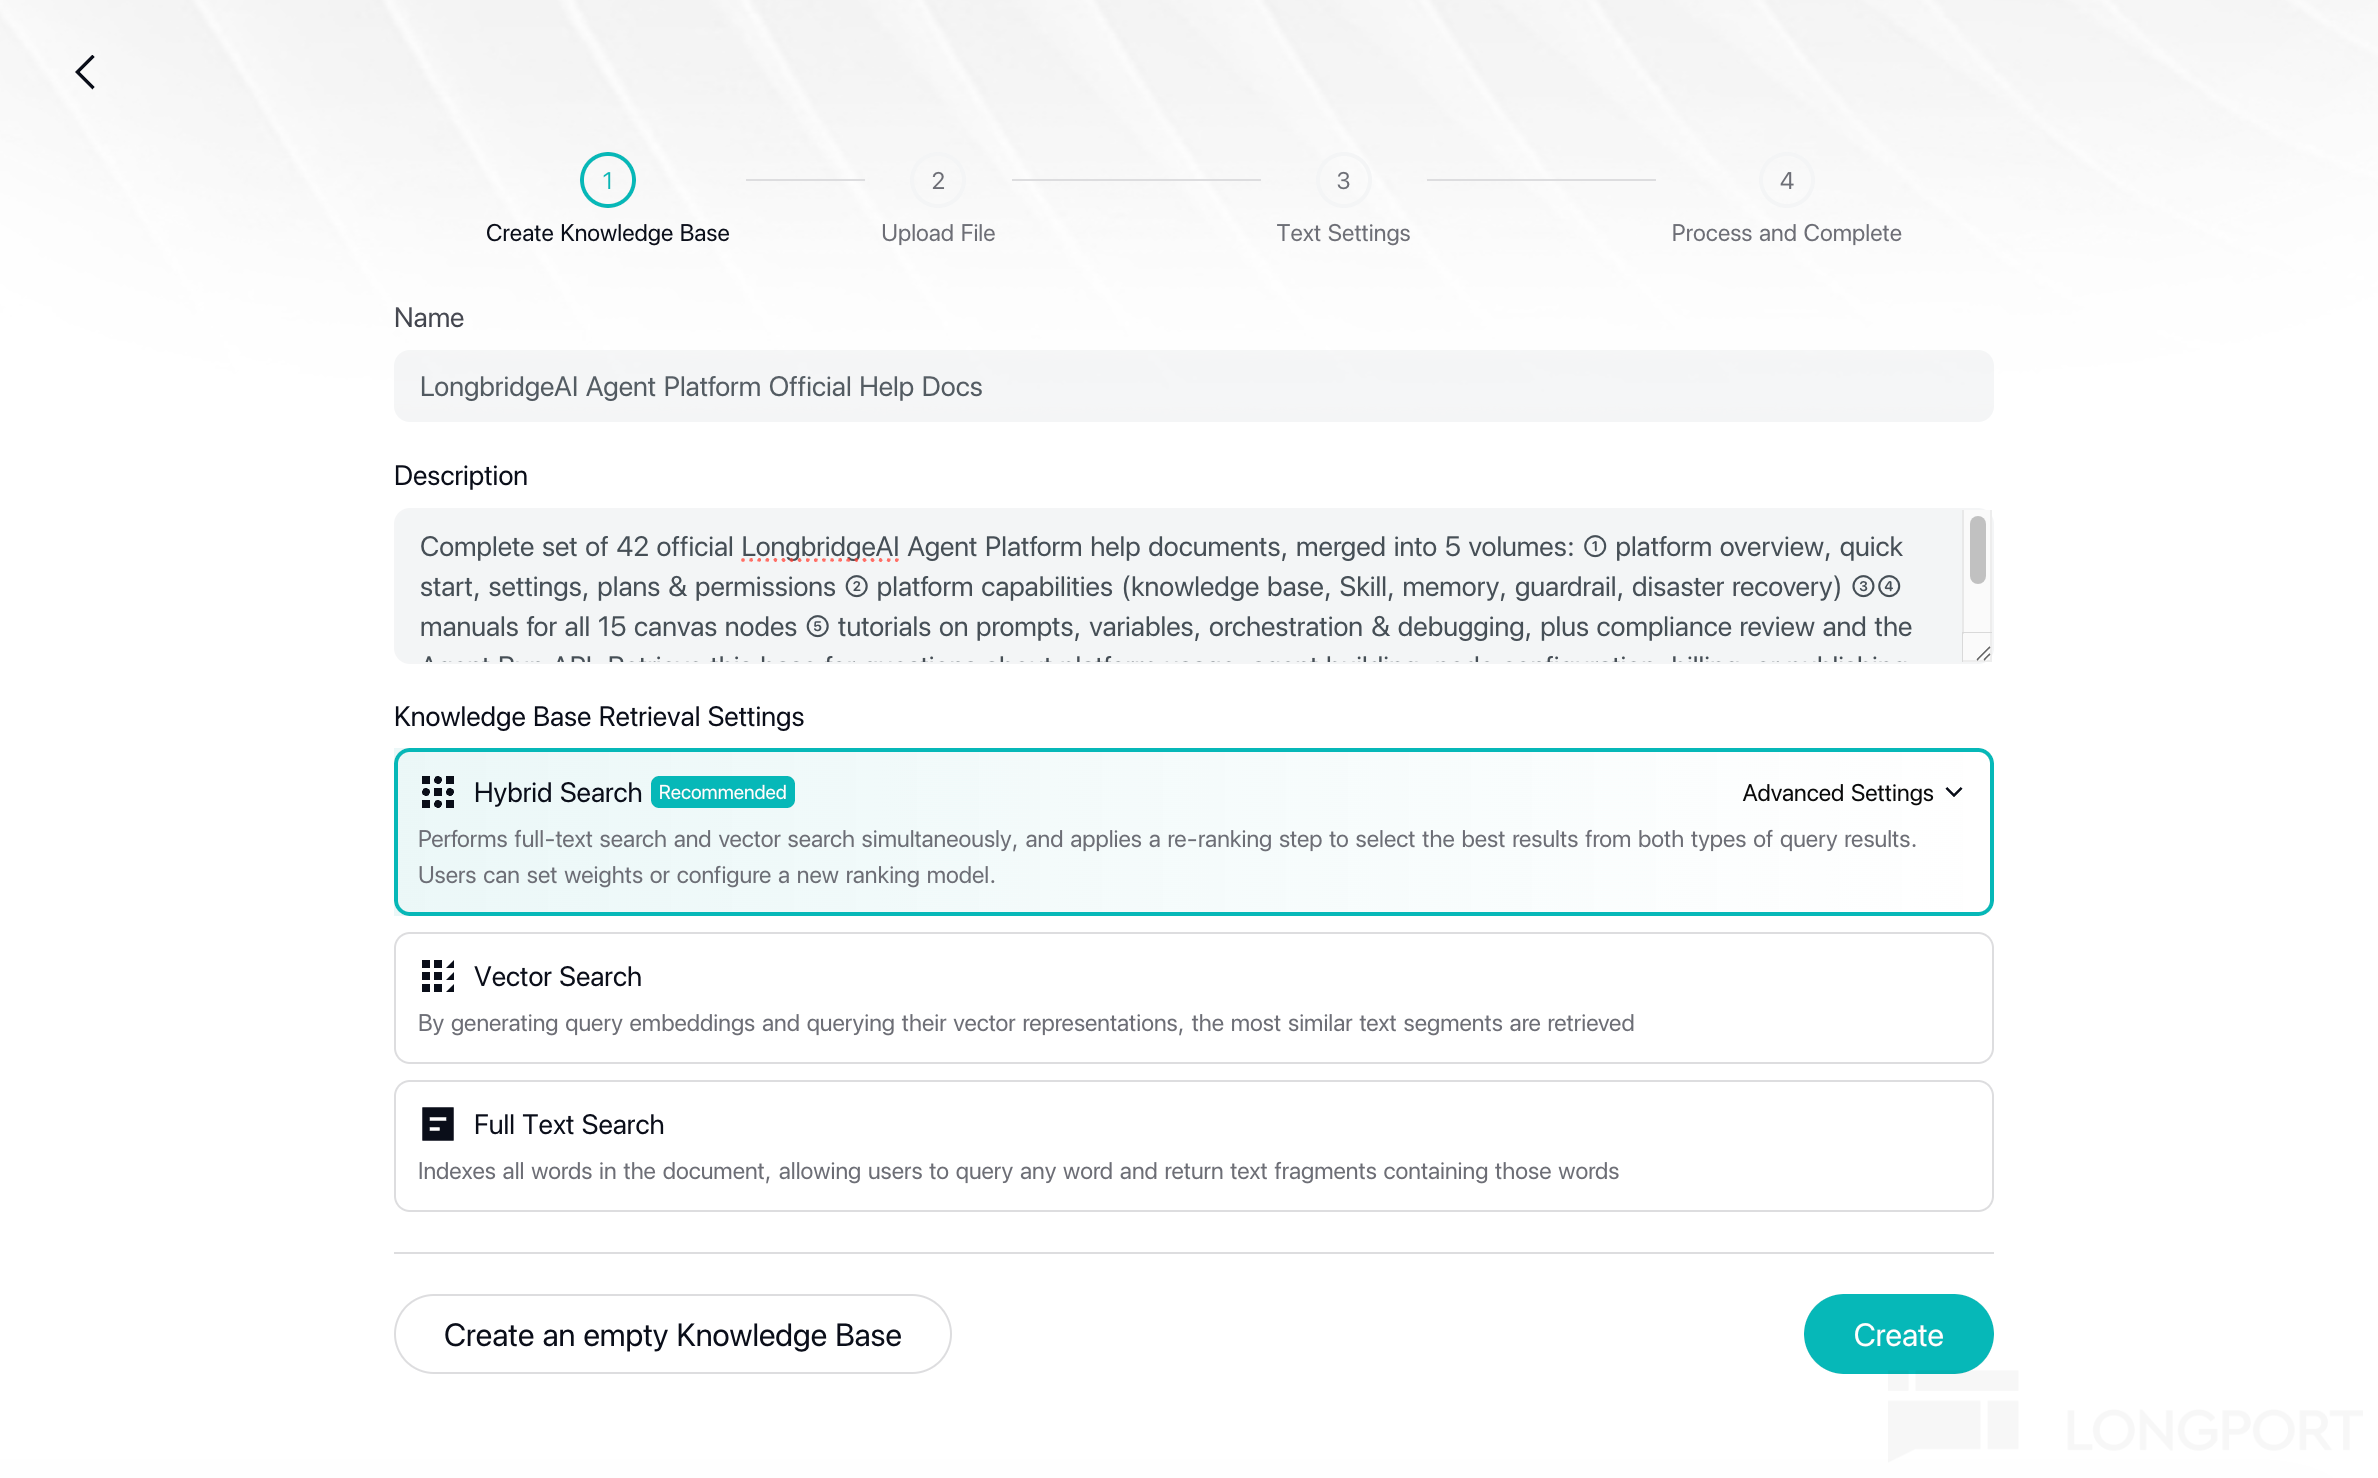This screenshot has height=1478, width=2378.
Task: Open the Upload File step label
Action: [x=938, y=233]
